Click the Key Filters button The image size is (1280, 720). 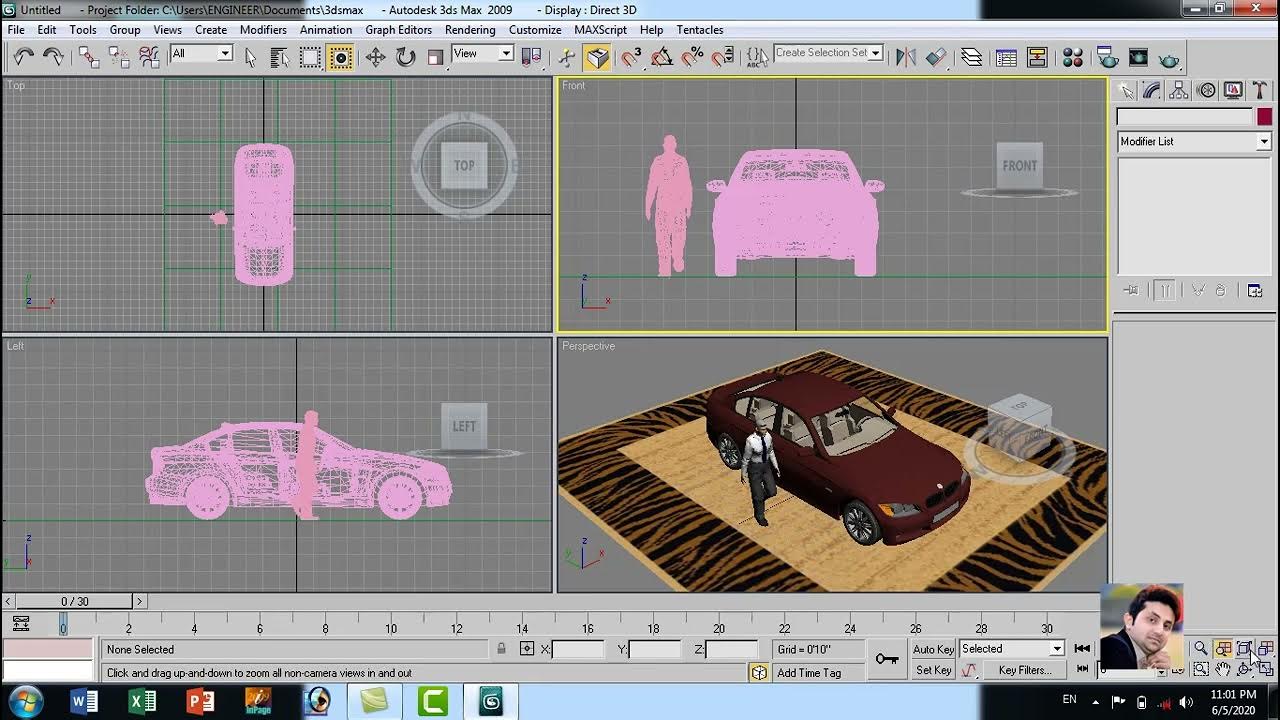click(x=1025, y=670)
